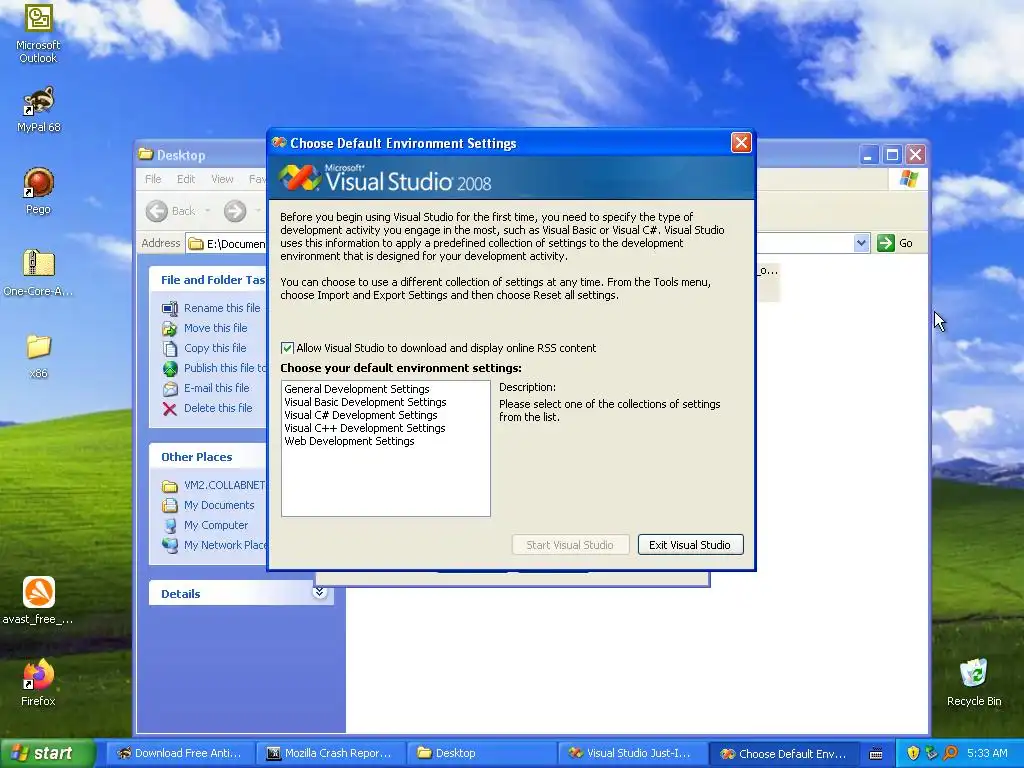Screen dimensions: 1024x768
Task: Switch to Mozilla Crash Reporter taskbar item
Action: click(x=331, y=754)
